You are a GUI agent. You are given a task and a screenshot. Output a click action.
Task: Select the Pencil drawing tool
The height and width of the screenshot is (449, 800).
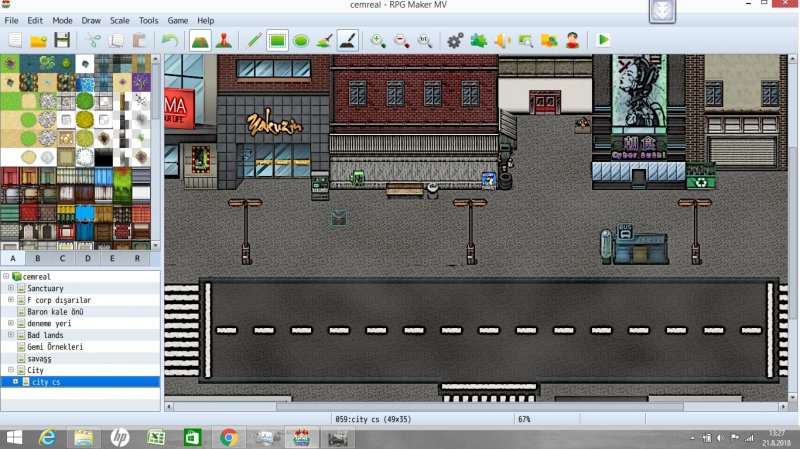click(x=254, y=40)
